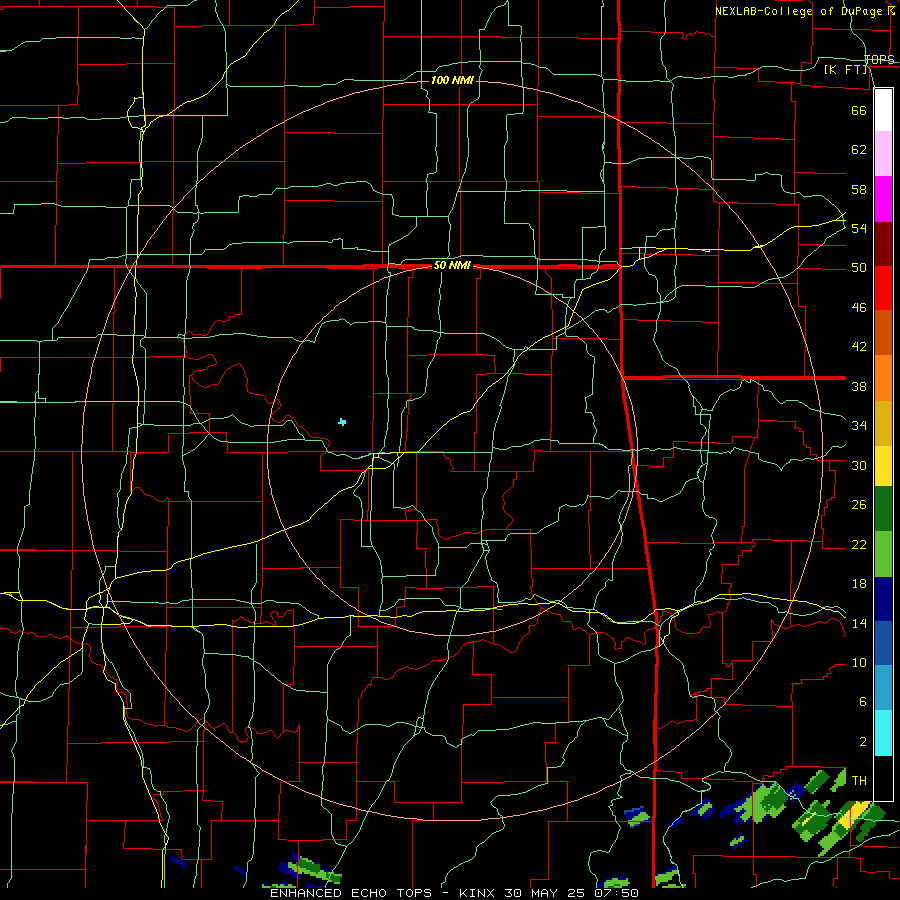Click the white swatch in the tops legend
The height and width of the screenshot is (900, 900).
pyautogui.click(x=883, y=110)
